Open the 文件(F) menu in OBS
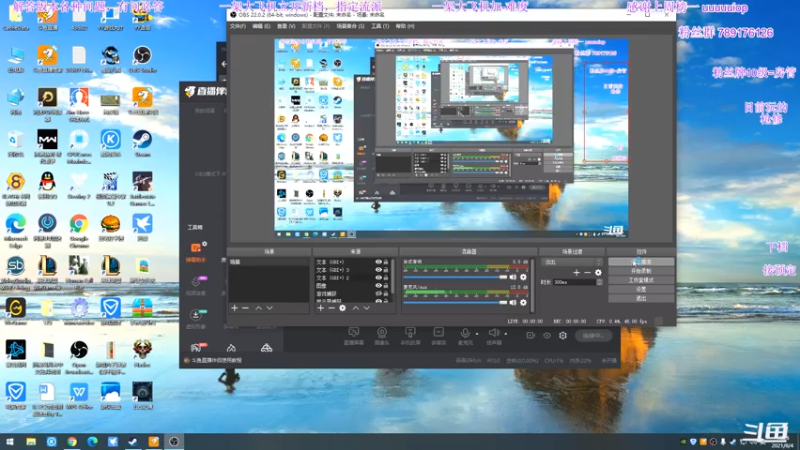800x450 pixels. point(237,26)
